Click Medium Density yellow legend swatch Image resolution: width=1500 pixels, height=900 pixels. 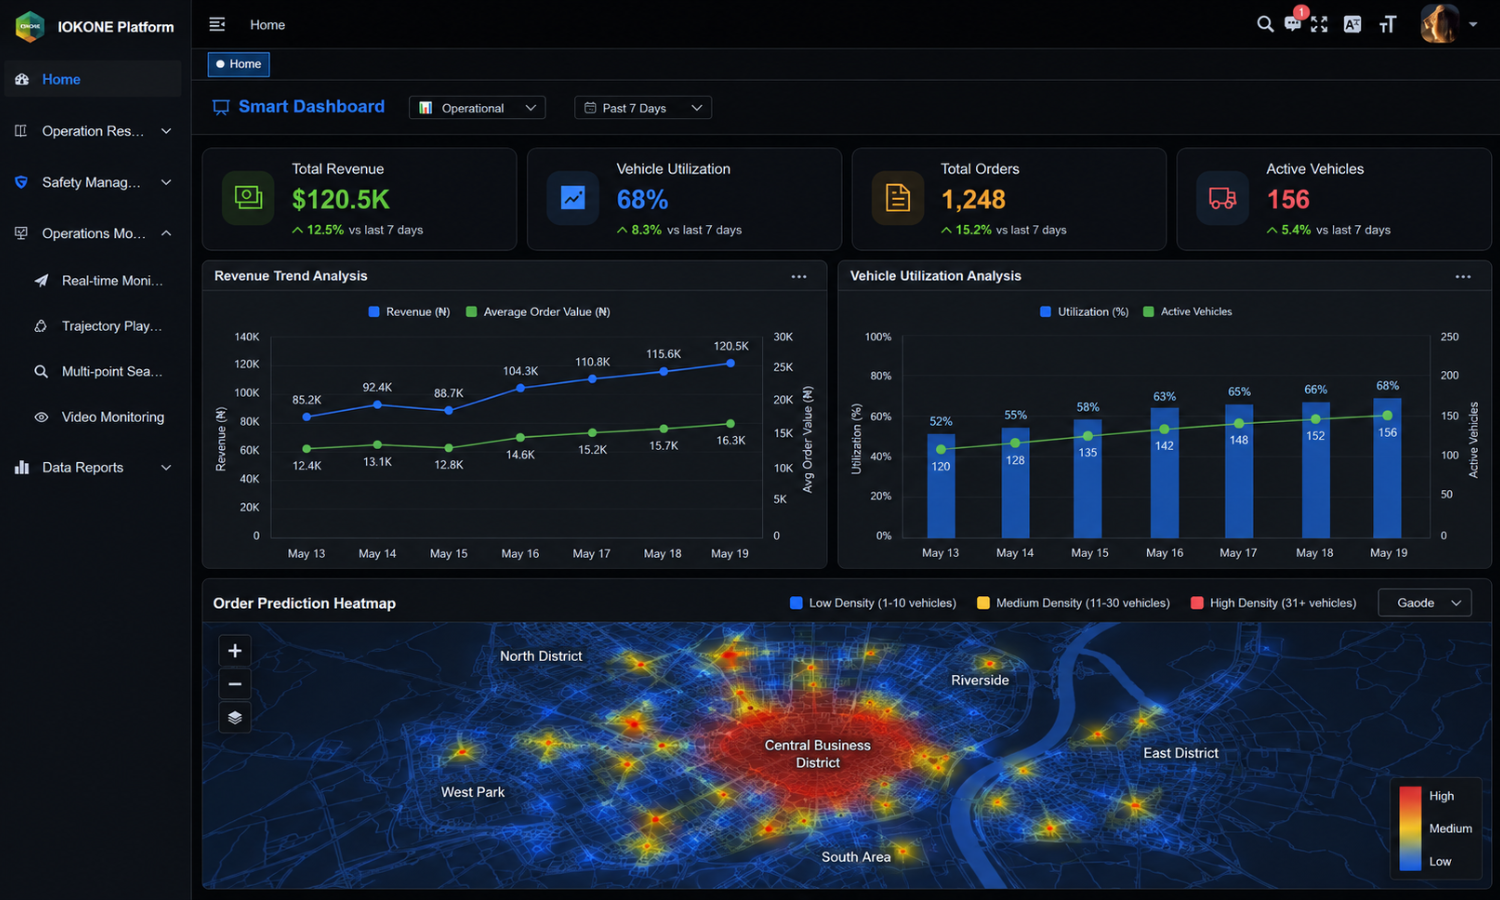pos(983,603)
